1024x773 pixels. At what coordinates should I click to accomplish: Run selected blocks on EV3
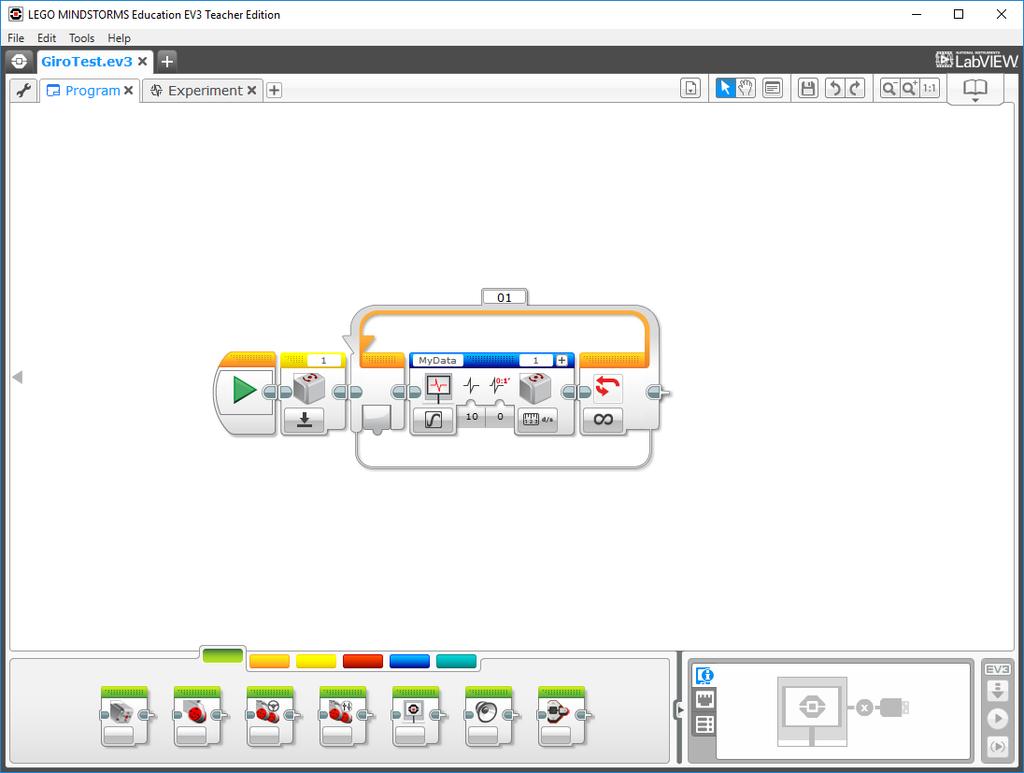(x=997, y=746)
